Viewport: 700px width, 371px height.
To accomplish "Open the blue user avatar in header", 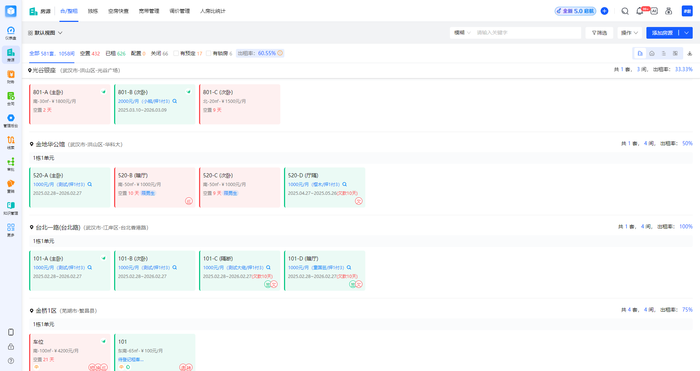I will point(687,11).
